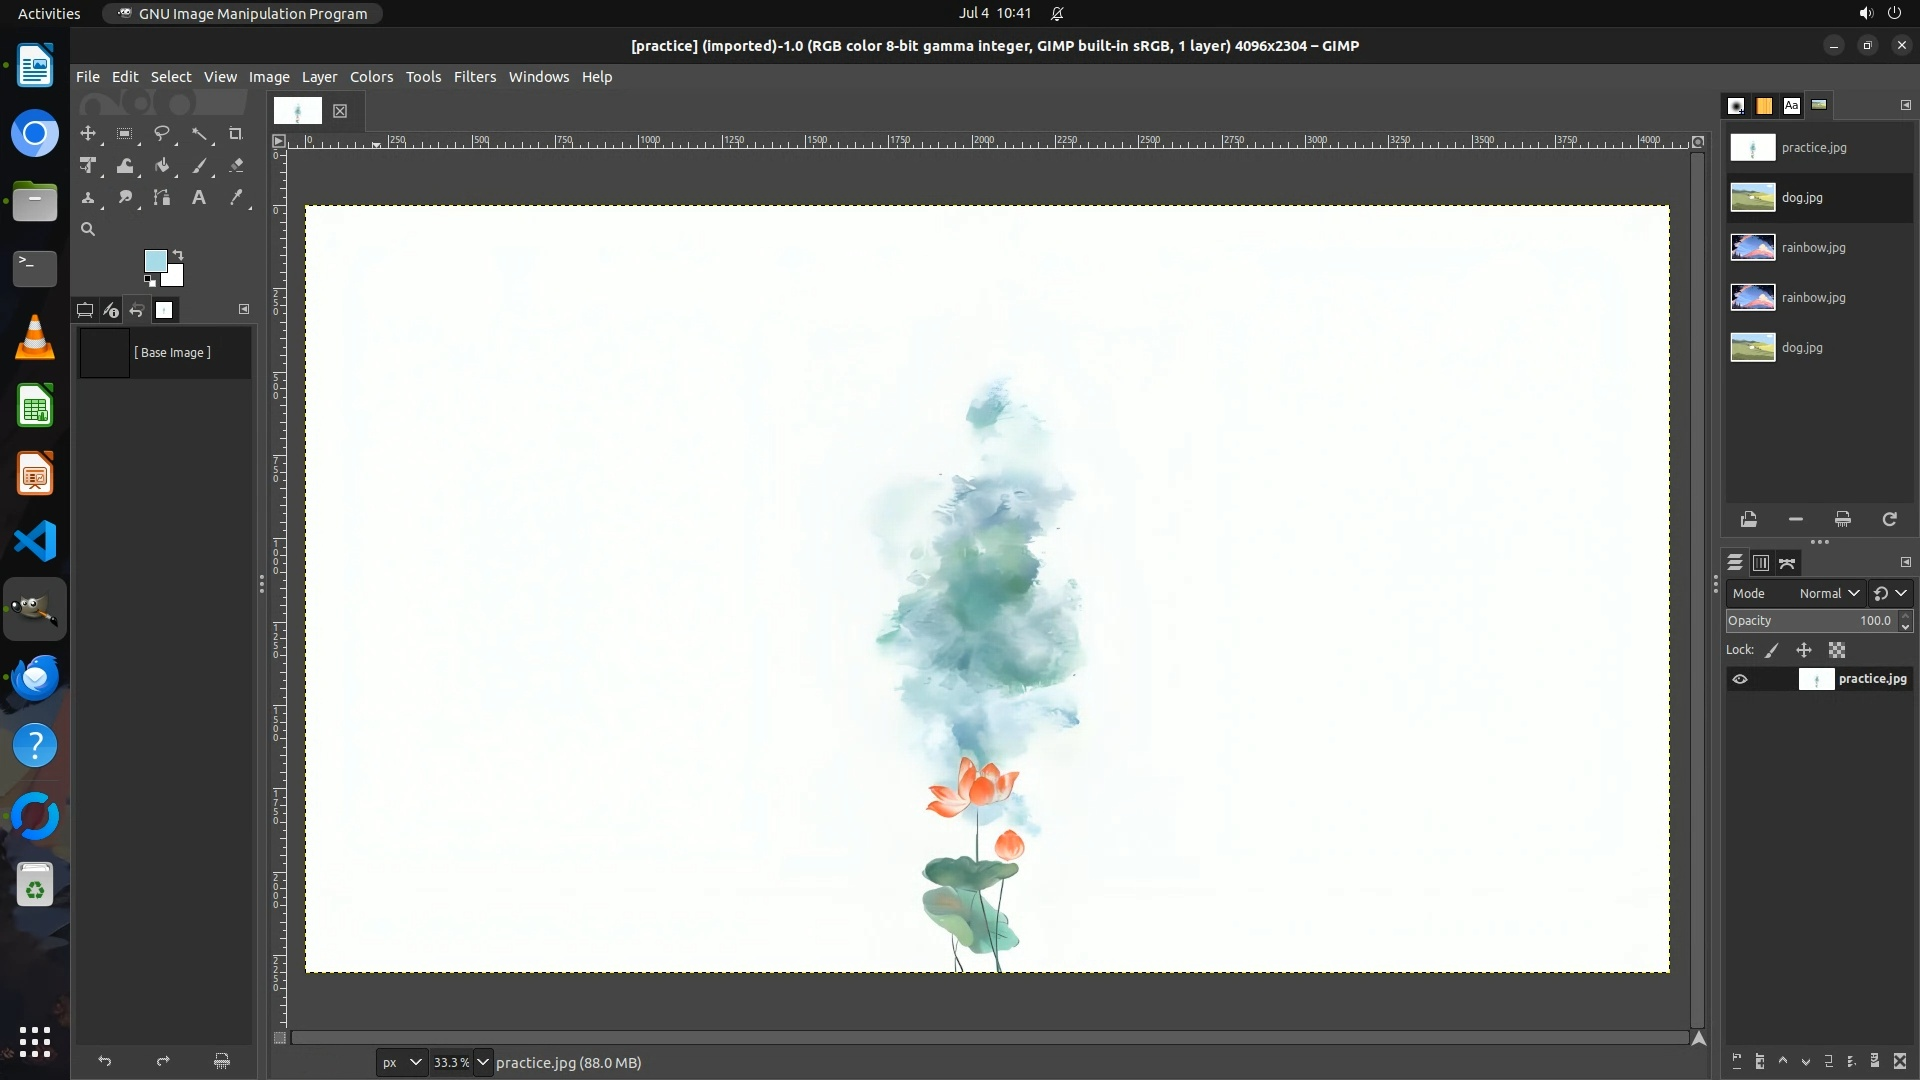
Task: Hide the practice.jpg layer via eye icon
Action: tap(1740, 679)
